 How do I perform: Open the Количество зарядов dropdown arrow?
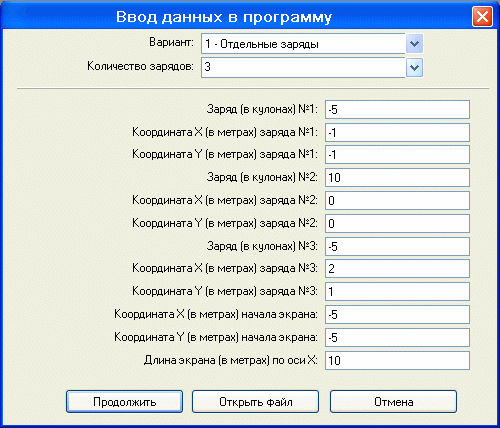point(414,68)
